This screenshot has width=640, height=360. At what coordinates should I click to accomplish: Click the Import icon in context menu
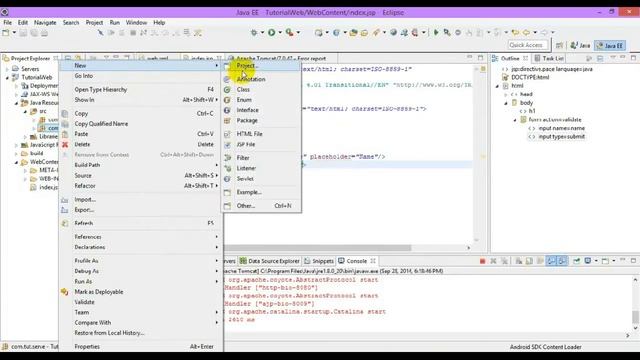[x=65, y=200]
